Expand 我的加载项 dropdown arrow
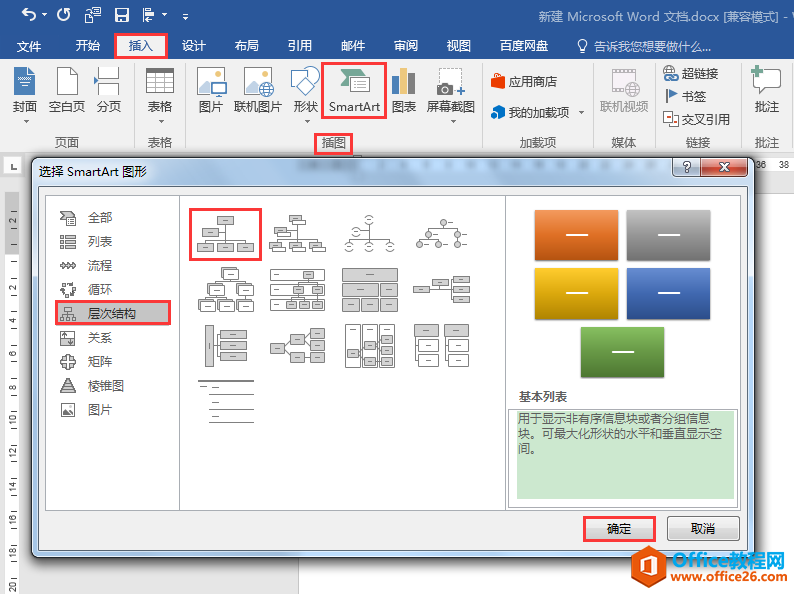794x594 pixels. click(x=581, y=112)
